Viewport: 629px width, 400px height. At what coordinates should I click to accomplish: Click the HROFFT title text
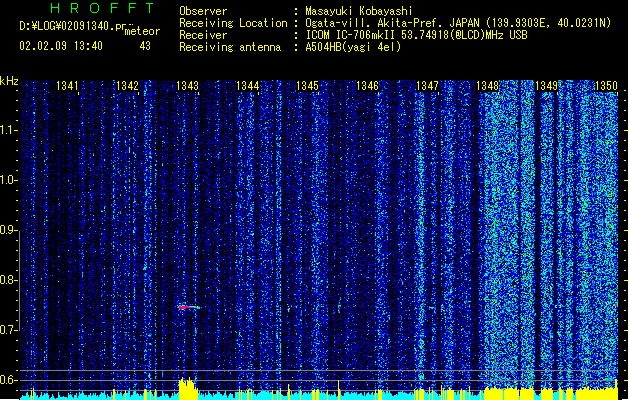tap(102, 8)
